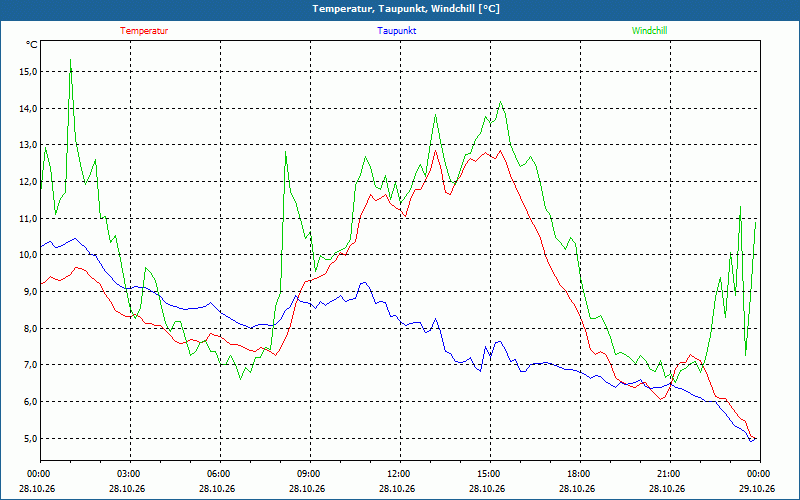Click the 06:00 time axis label
This screenshot has width=800, height=500.
tap(220, 474)
